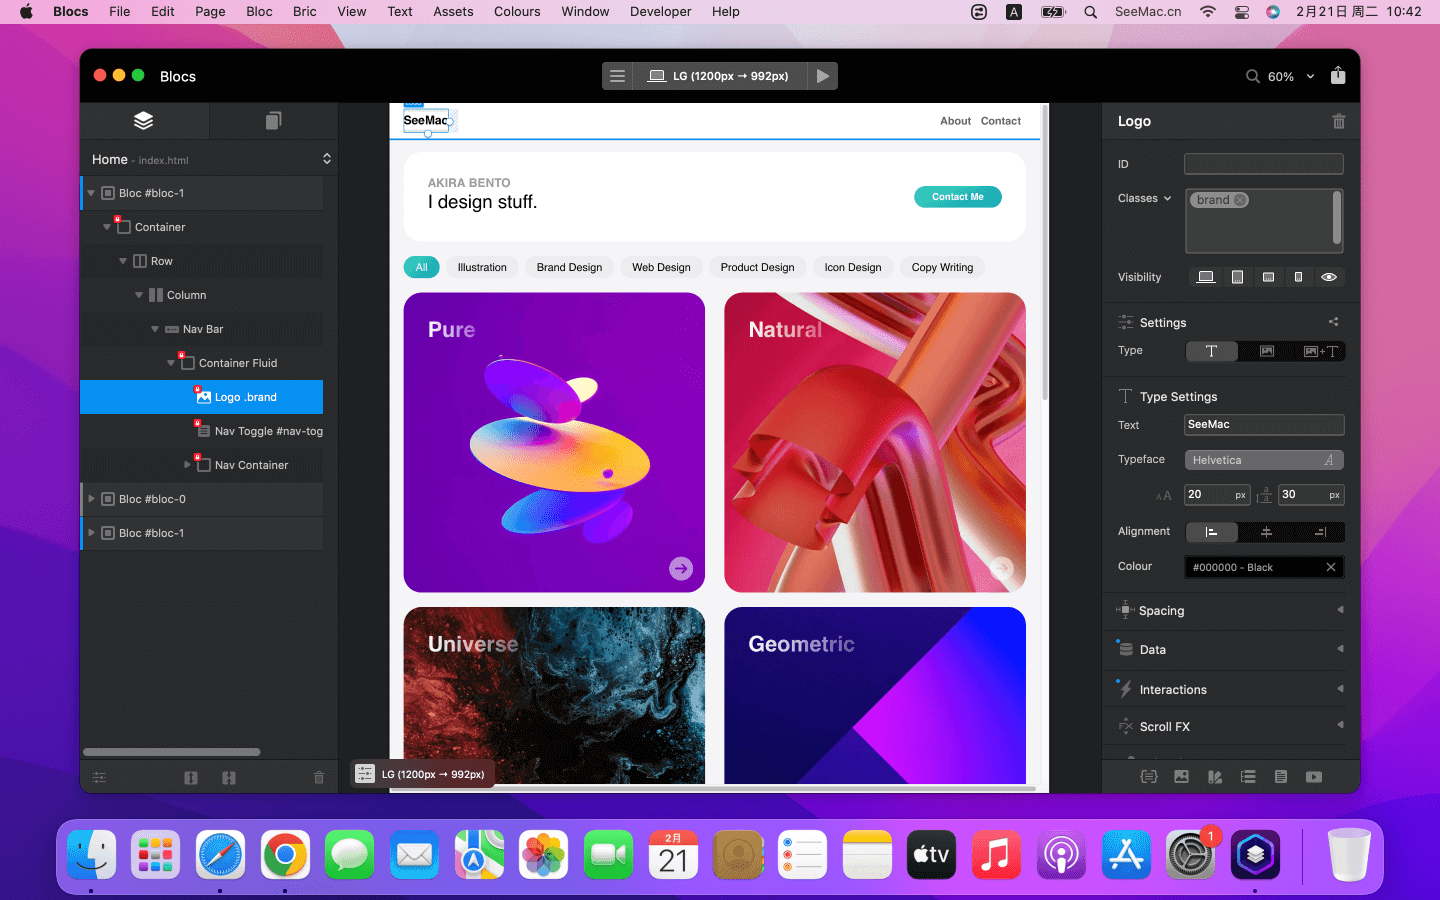Expand the Spacing section
1440x900 pixels.
pos(1339,610)
